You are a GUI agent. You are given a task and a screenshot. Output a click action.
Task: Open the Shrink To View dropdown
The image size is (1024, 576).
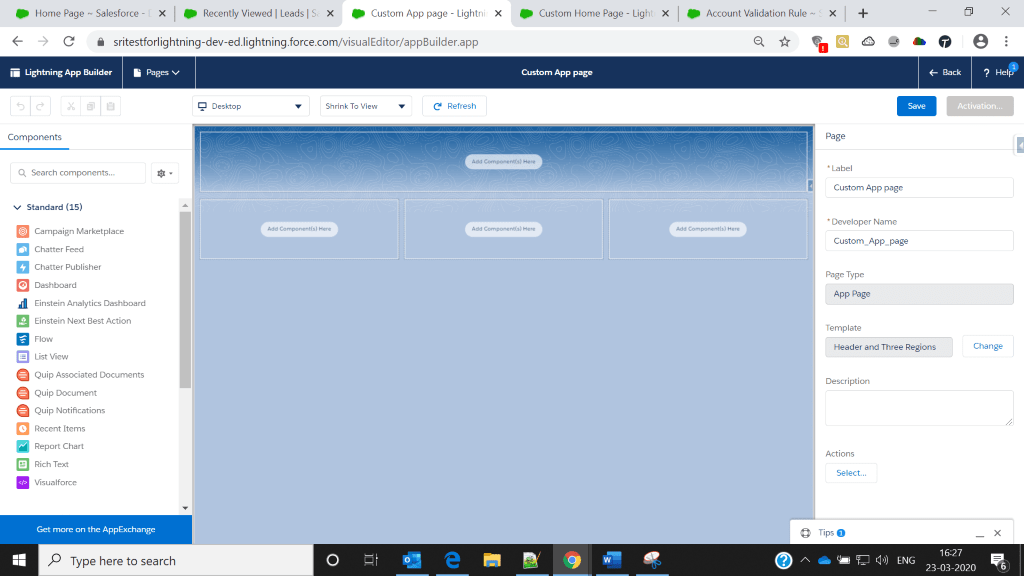tap(365, 106)
